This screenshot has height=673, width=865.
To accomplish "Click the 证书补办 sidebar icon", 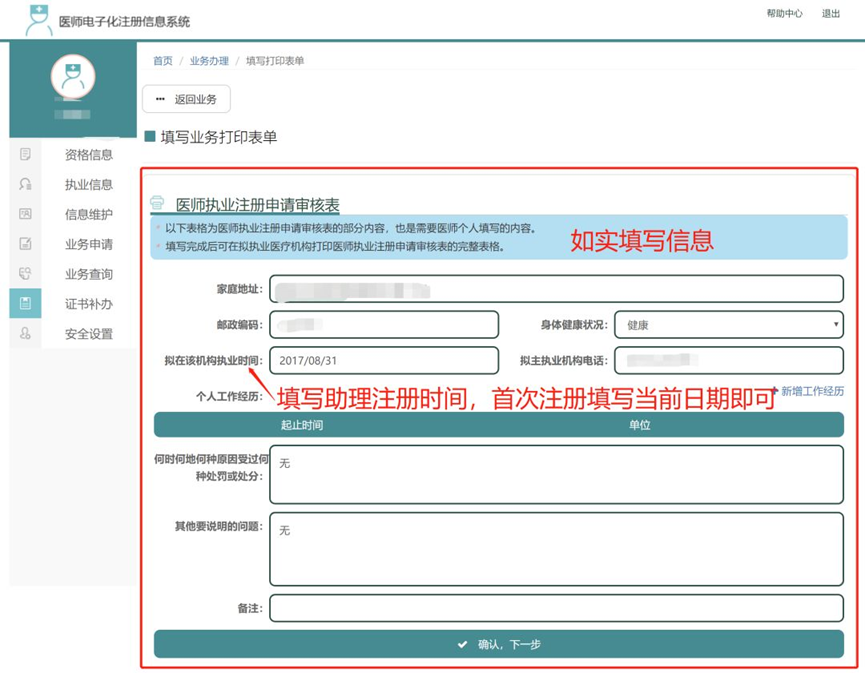I will pos(25,303).
